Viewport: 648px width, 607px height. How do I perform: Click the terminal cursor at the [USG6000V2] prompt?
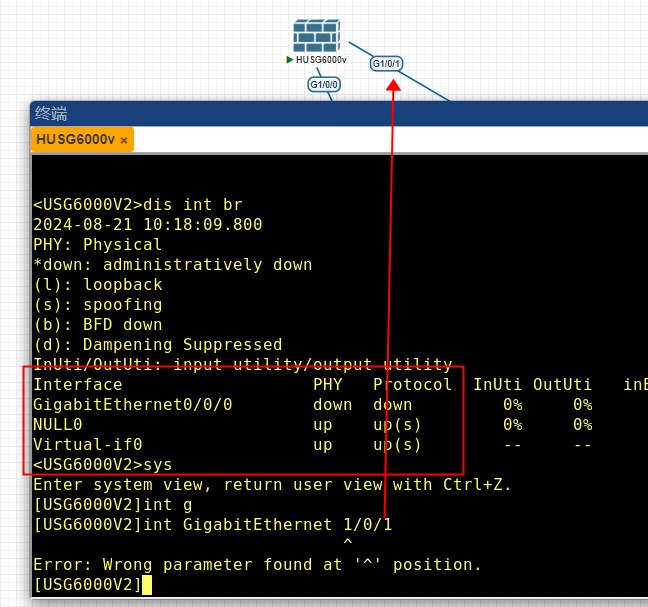click(147, 585)
